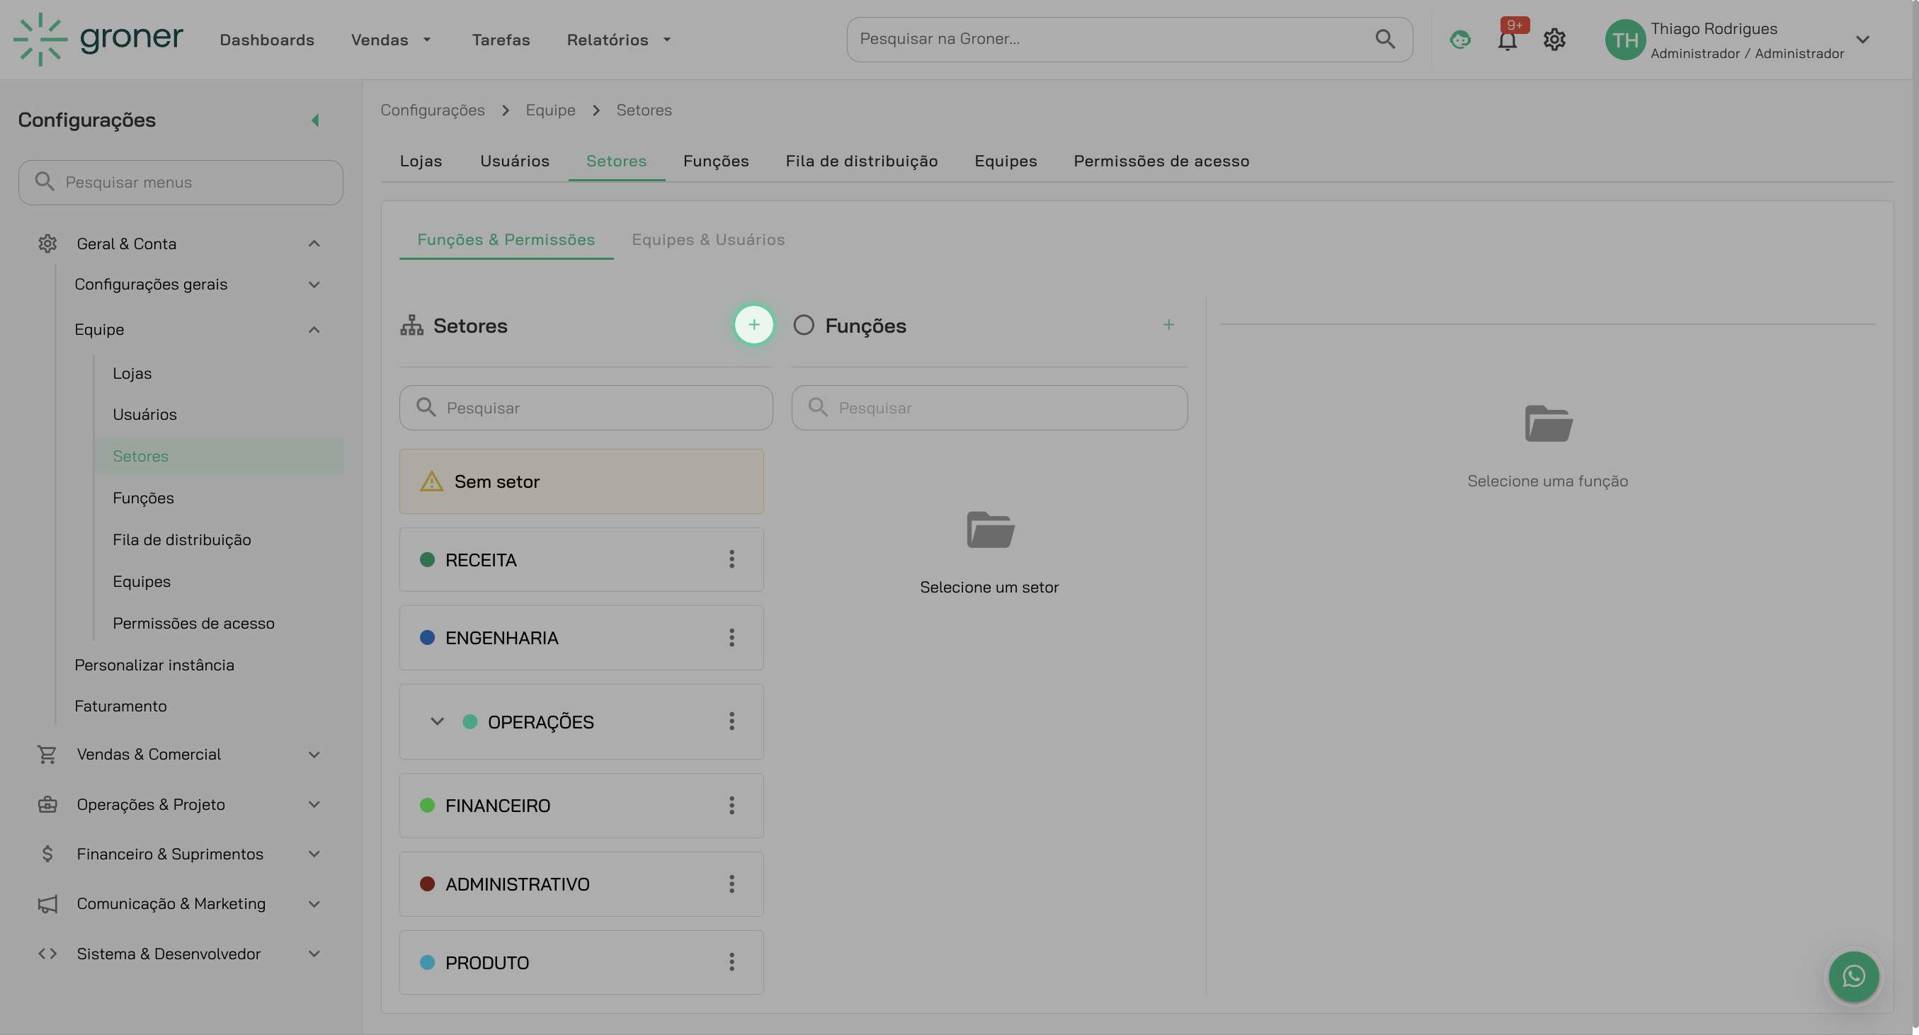The image size is (1919, 1035).
Task: Click the org-chart icon beside Setores header
Action: (x=411, y=325)
